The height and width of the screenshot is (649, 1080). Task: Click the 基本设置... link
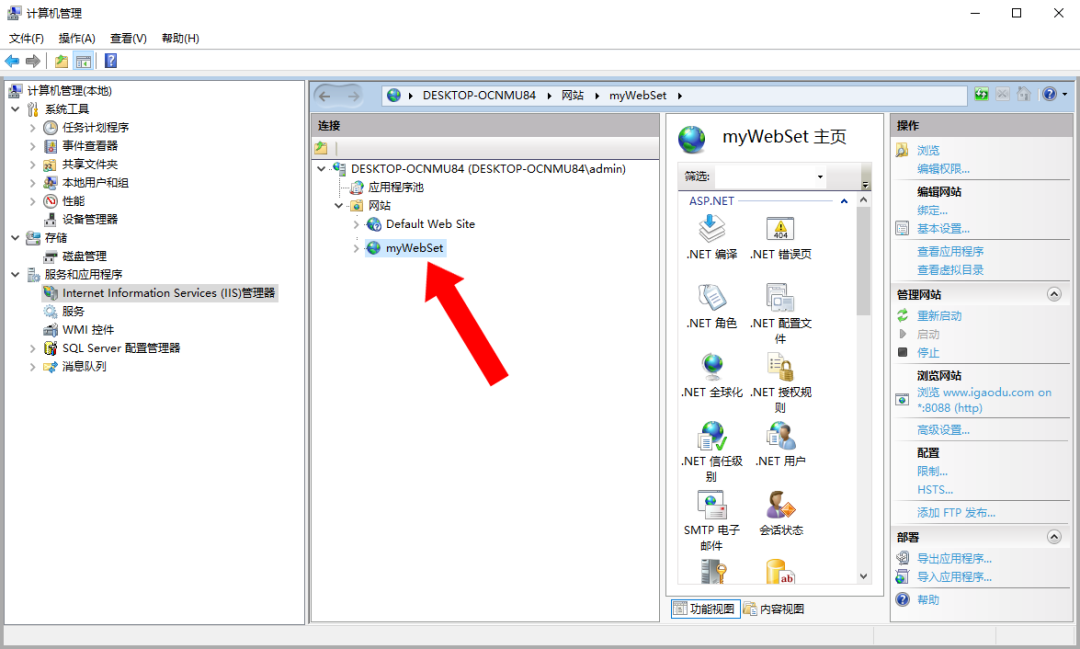point(943,229)
